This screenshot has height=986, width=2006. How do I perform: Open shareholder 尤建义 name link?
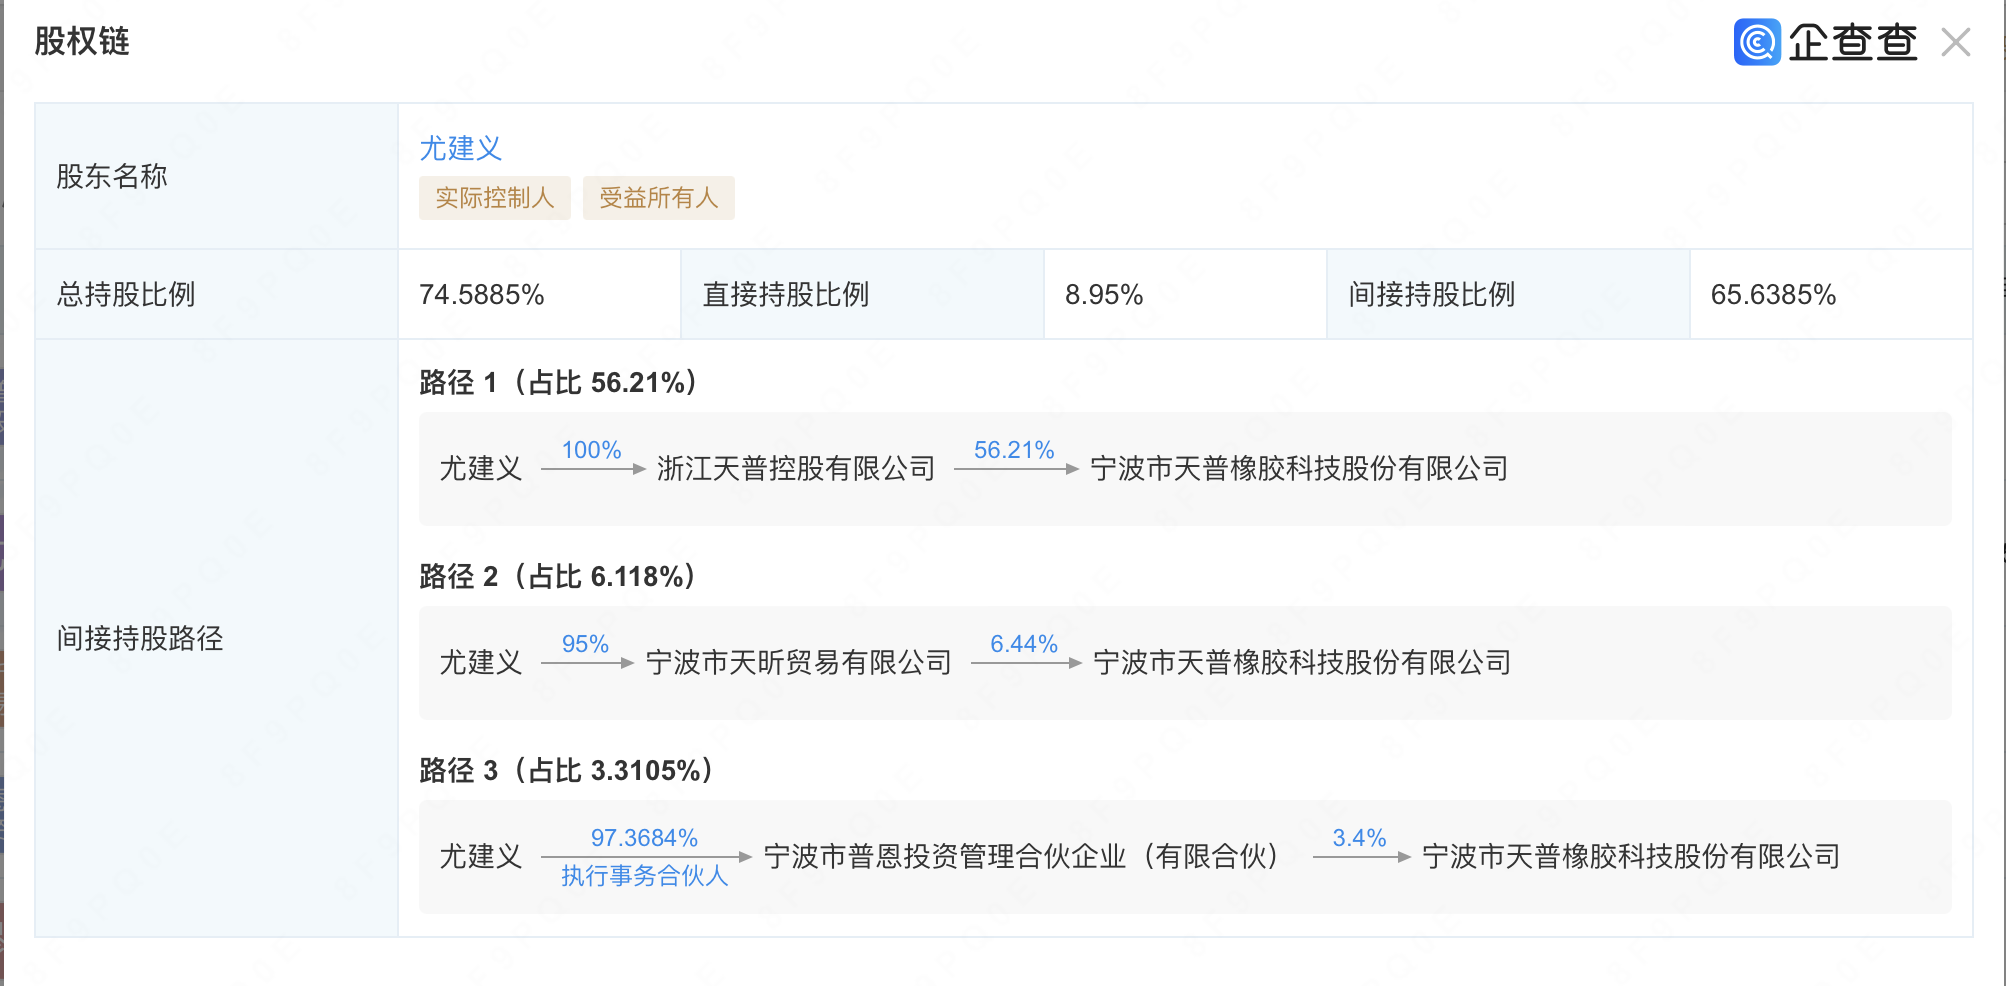[x=460, y=148]
